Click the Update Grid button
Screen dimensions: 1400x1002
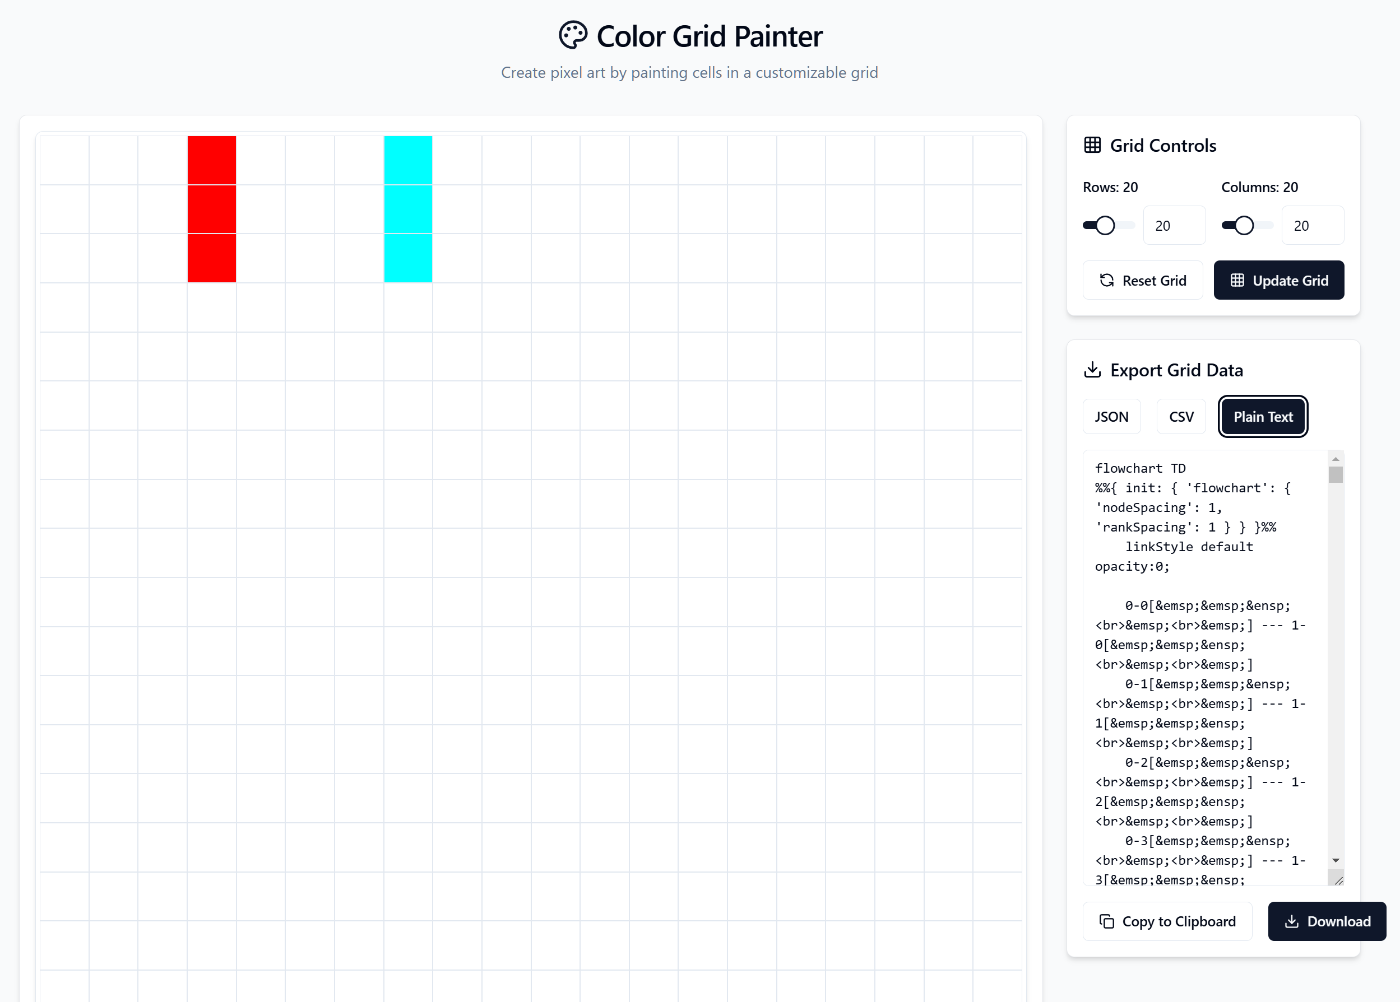pos(1279,280)
